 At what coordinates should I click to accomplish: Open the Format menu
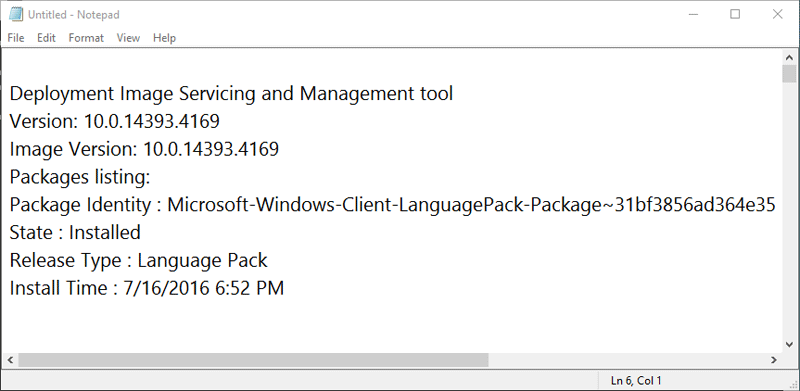click(x=86, y=38)
